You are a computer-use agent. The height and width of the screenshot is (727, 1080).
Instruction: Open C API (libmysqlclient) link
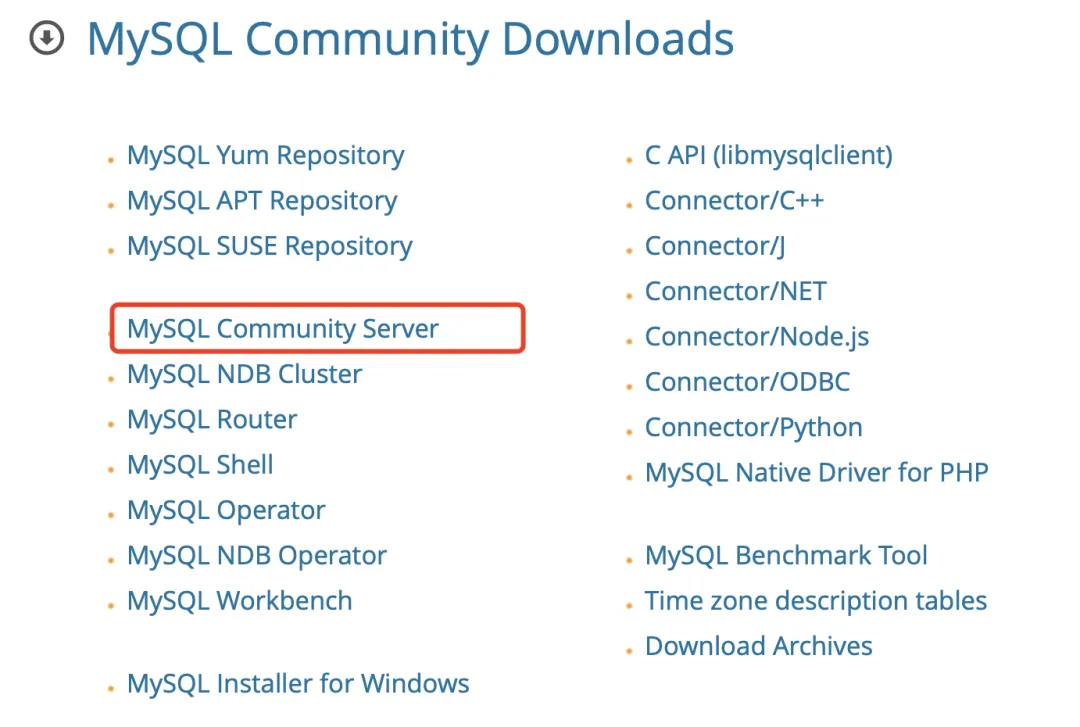point(769,156)
